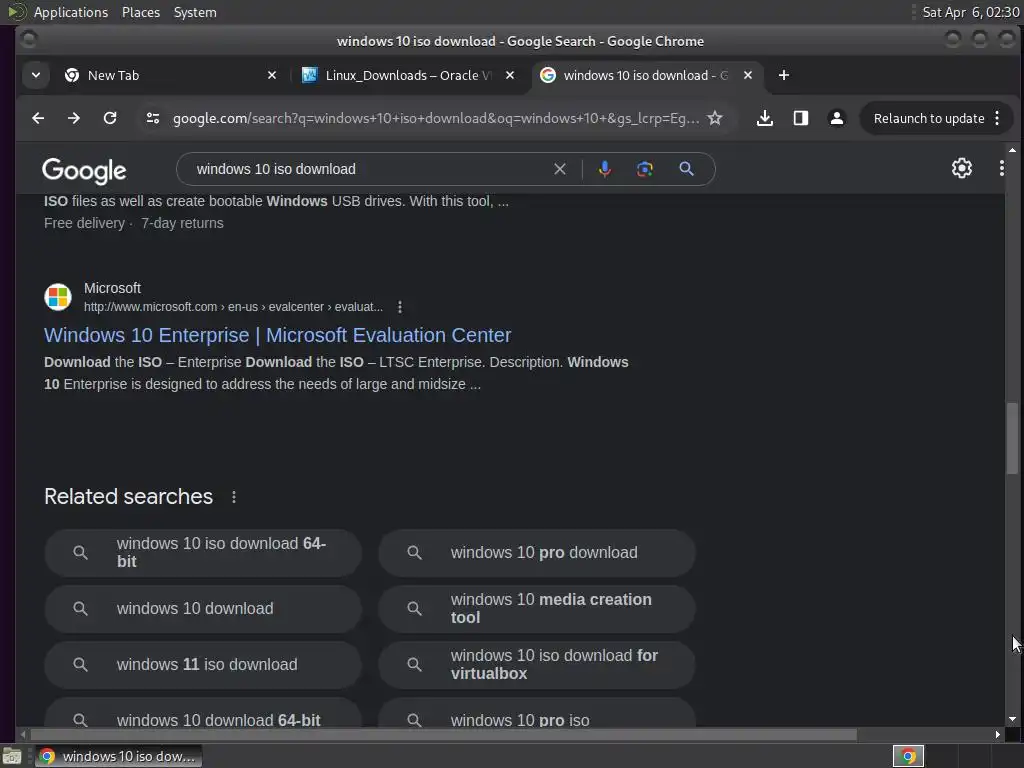The image size is (1024, 768).
Task: Open the Places menu
Action: [141, 12]
